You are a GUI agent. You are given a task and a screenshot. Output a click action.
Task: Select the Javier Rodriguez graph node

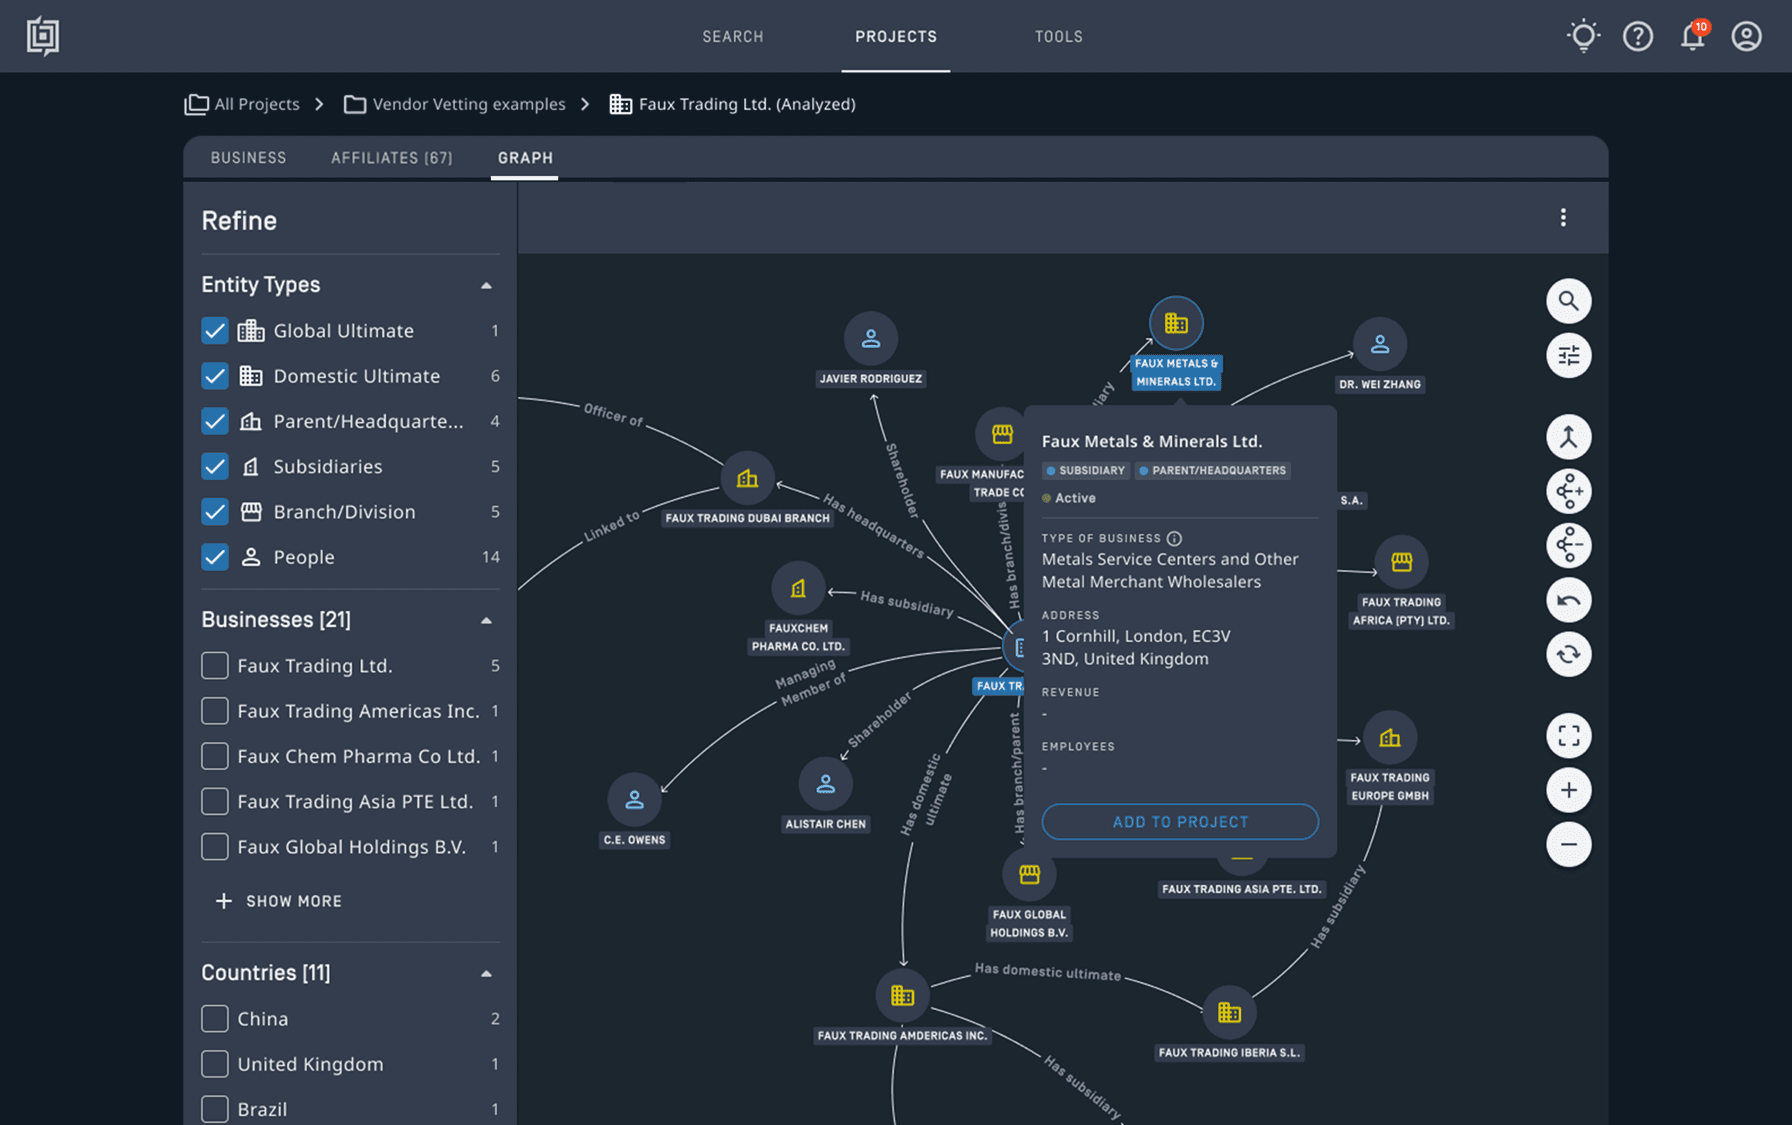coord(870,339)
